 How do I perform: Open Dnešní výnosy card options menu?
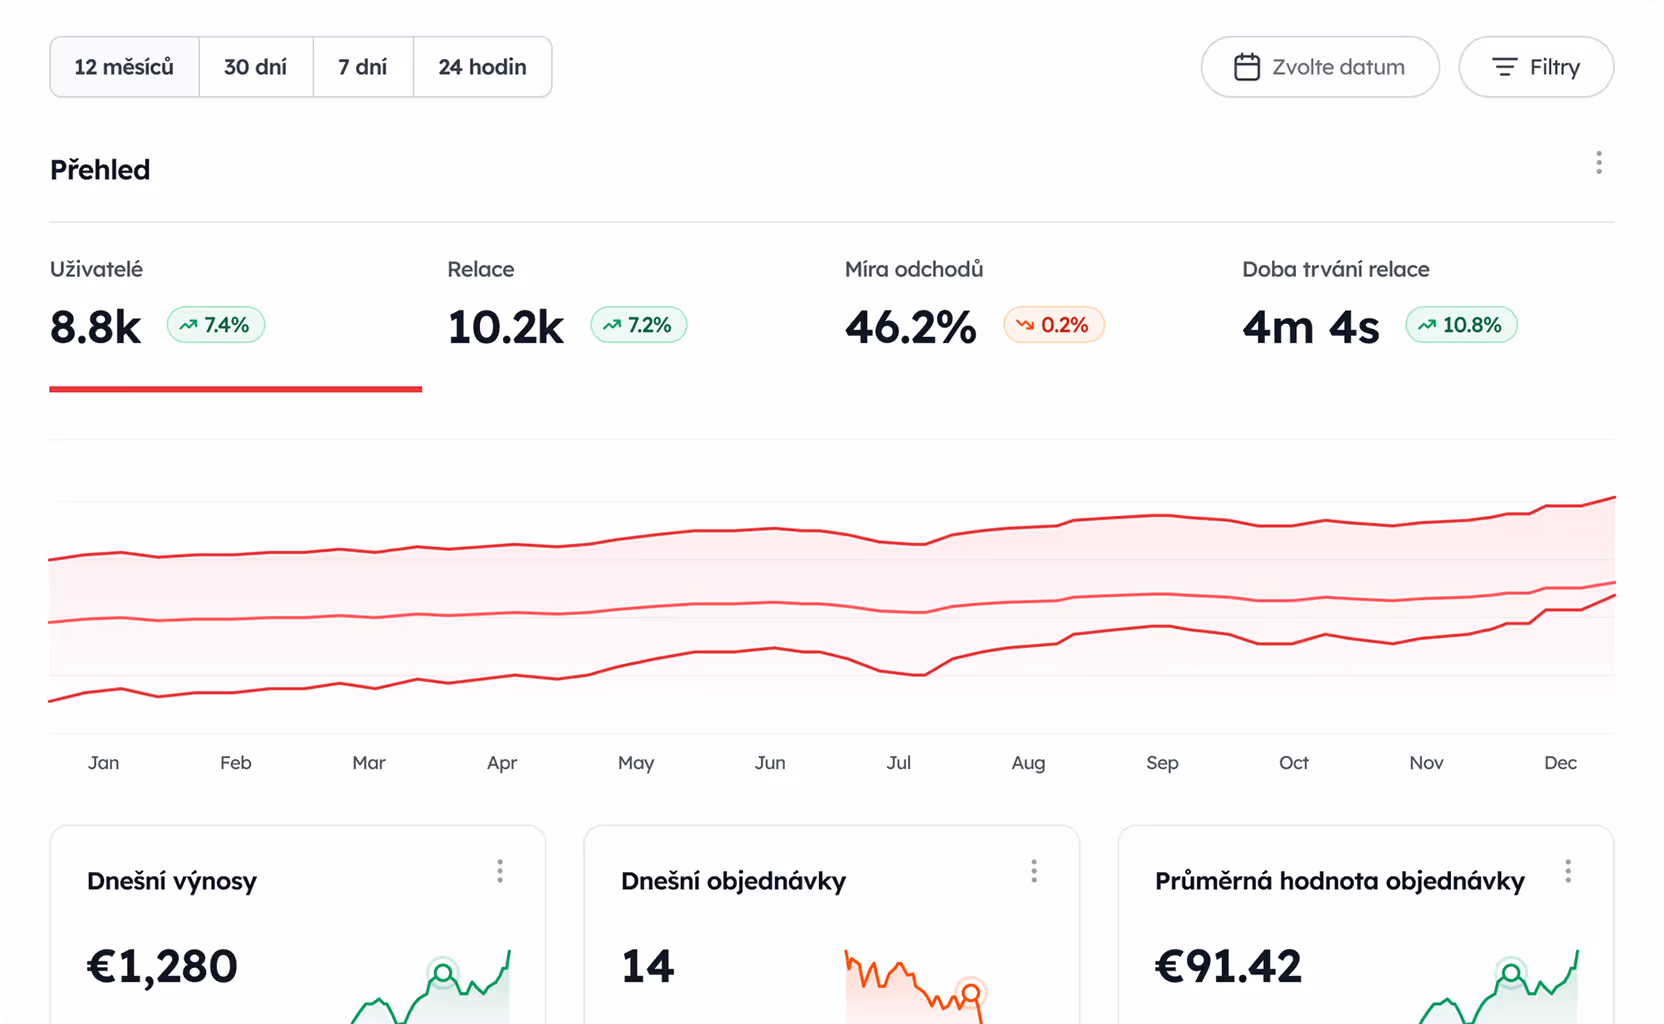coord(500,871)
